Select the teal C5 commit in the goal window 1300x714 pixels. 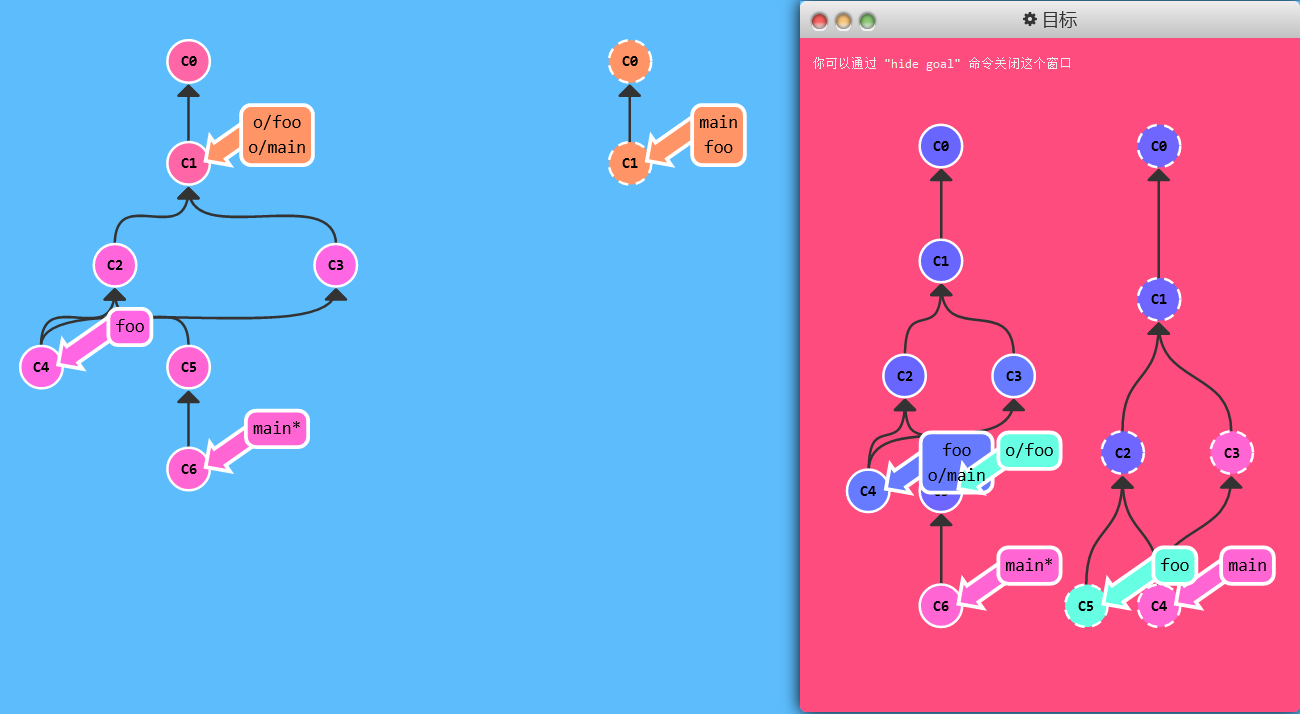(1086, 605)
